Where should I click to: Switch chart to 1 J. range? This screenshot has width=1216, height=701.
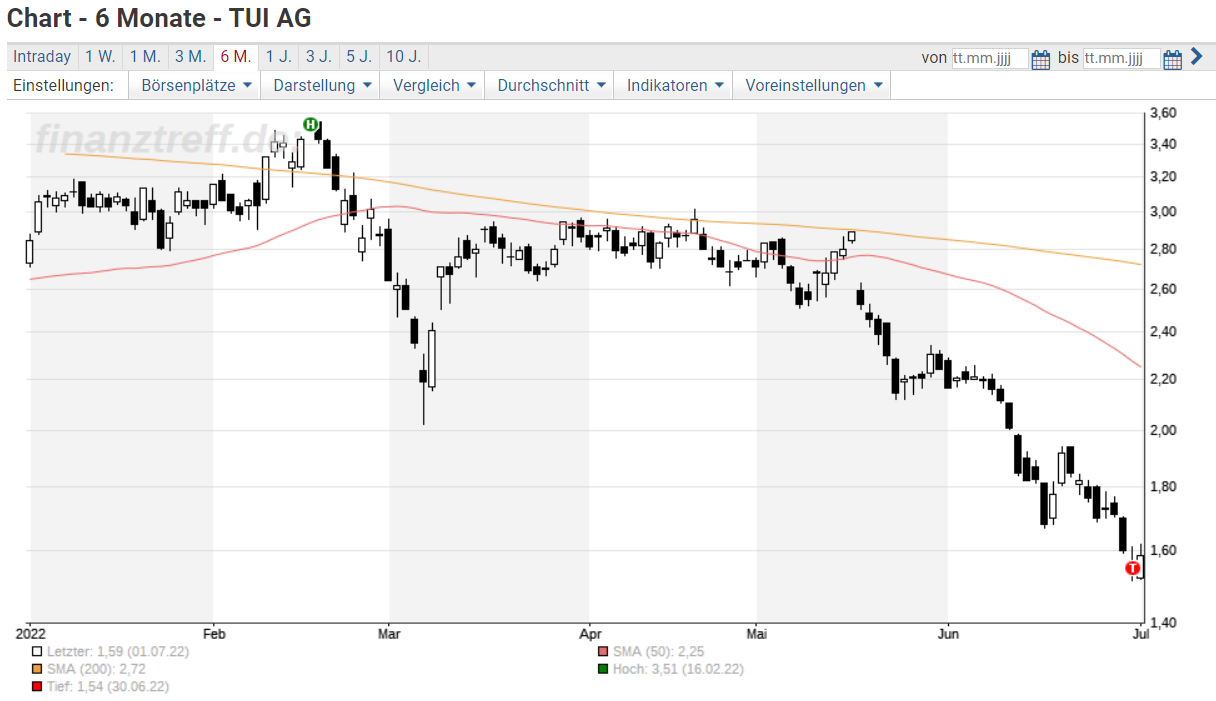coord(278,57)
